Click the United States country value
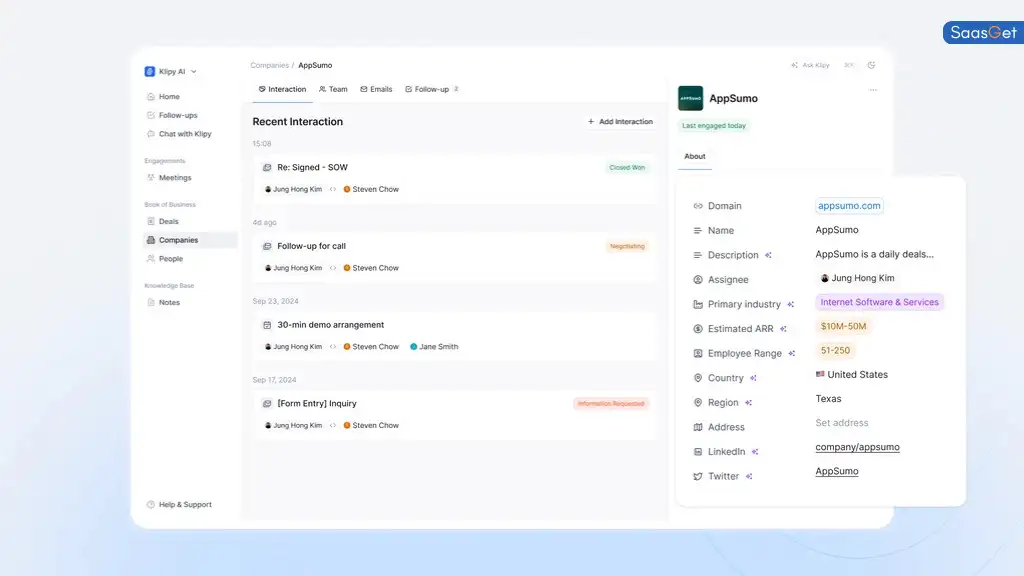Viewport: 1024px width, 576px height. click(852, 375)
